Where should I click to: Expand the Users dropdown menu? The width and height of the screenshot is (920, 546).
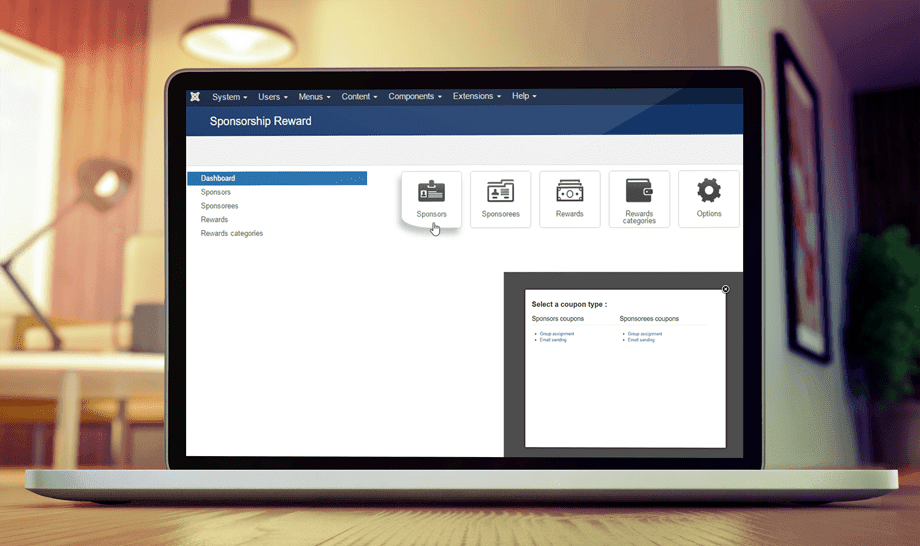tap(272, 97)
